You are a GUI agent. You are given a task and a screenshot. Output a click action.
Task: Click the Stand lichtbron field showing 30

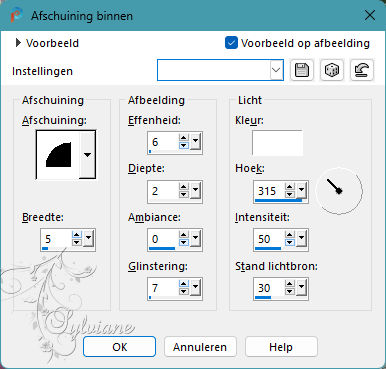[269, 287]
